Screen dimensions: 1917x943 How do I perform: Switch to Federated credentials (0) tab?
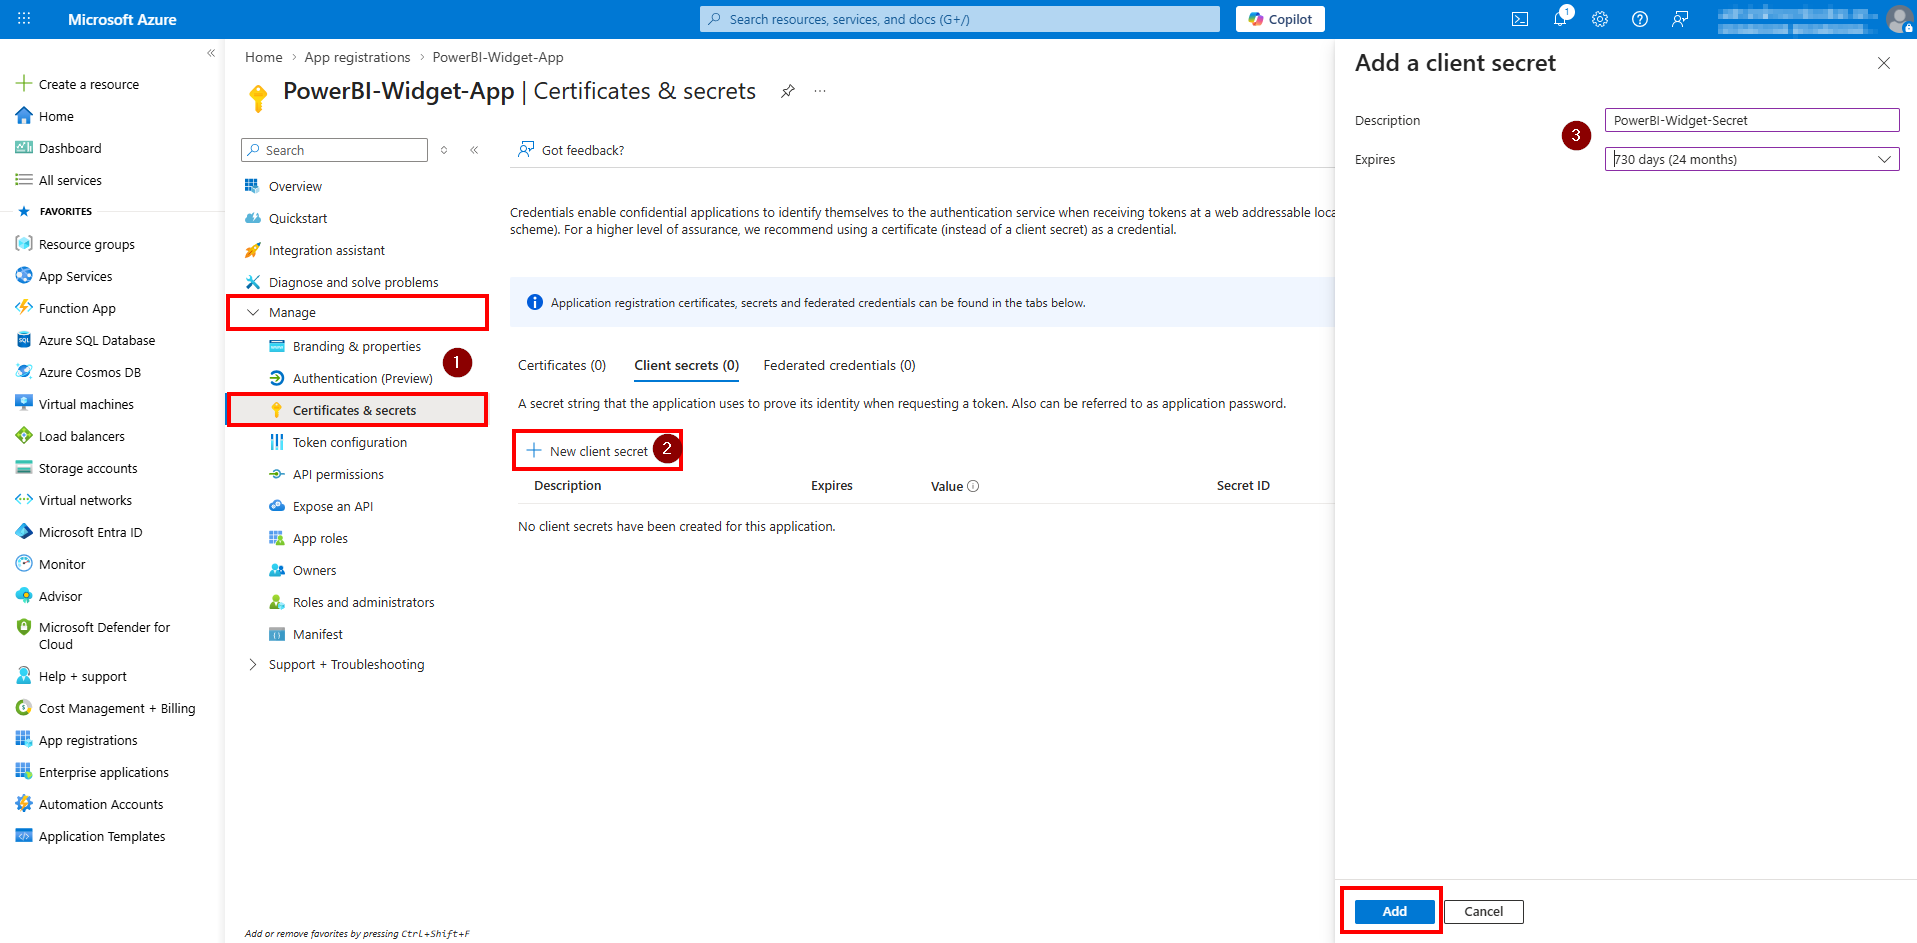[839, 366]
